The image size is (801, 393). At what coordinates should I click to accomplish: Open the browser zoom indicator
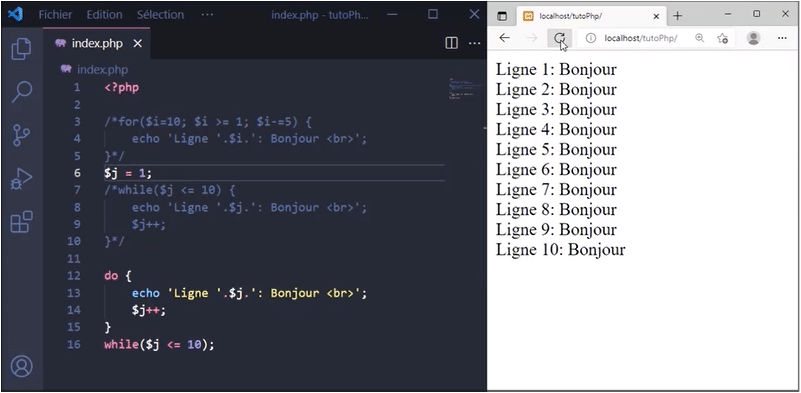(699, 38)
